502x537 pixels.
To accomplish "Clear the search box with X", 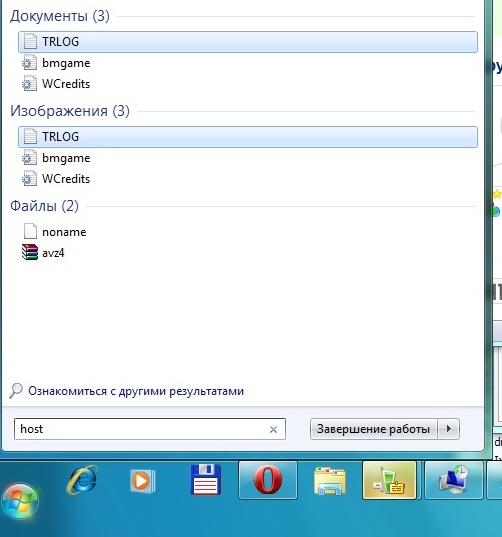I will [273, 429].
